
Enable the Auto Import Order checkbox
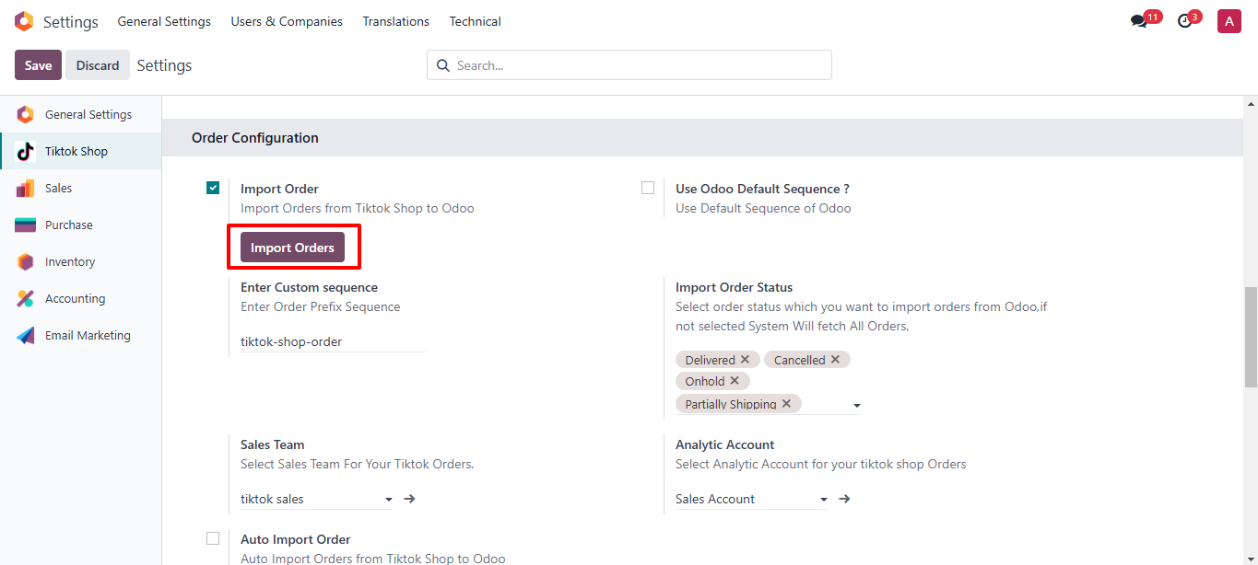click(x=213, y=539)
